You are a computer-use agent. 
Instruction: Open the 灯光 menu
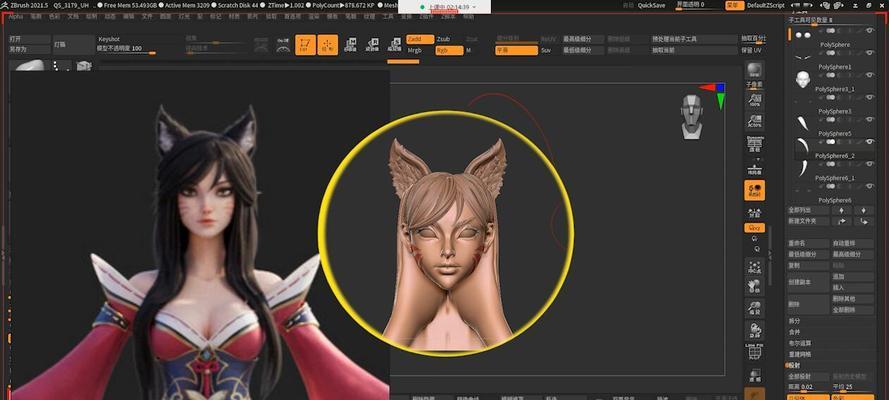(x=184, y=17)
